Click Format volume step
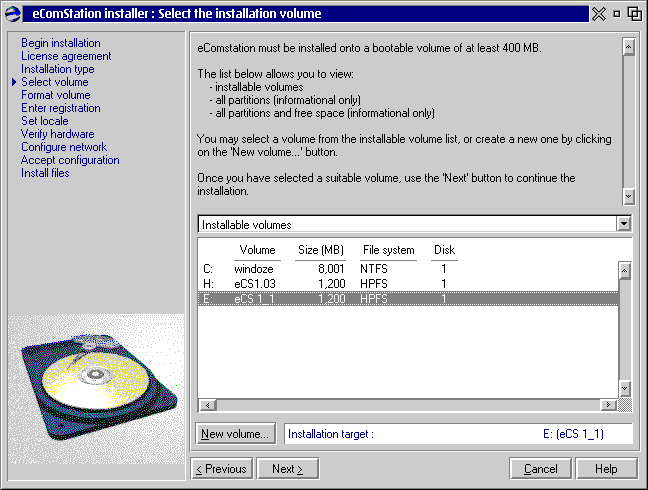This screenshot has height=490, width=648. tap(56, 95)
